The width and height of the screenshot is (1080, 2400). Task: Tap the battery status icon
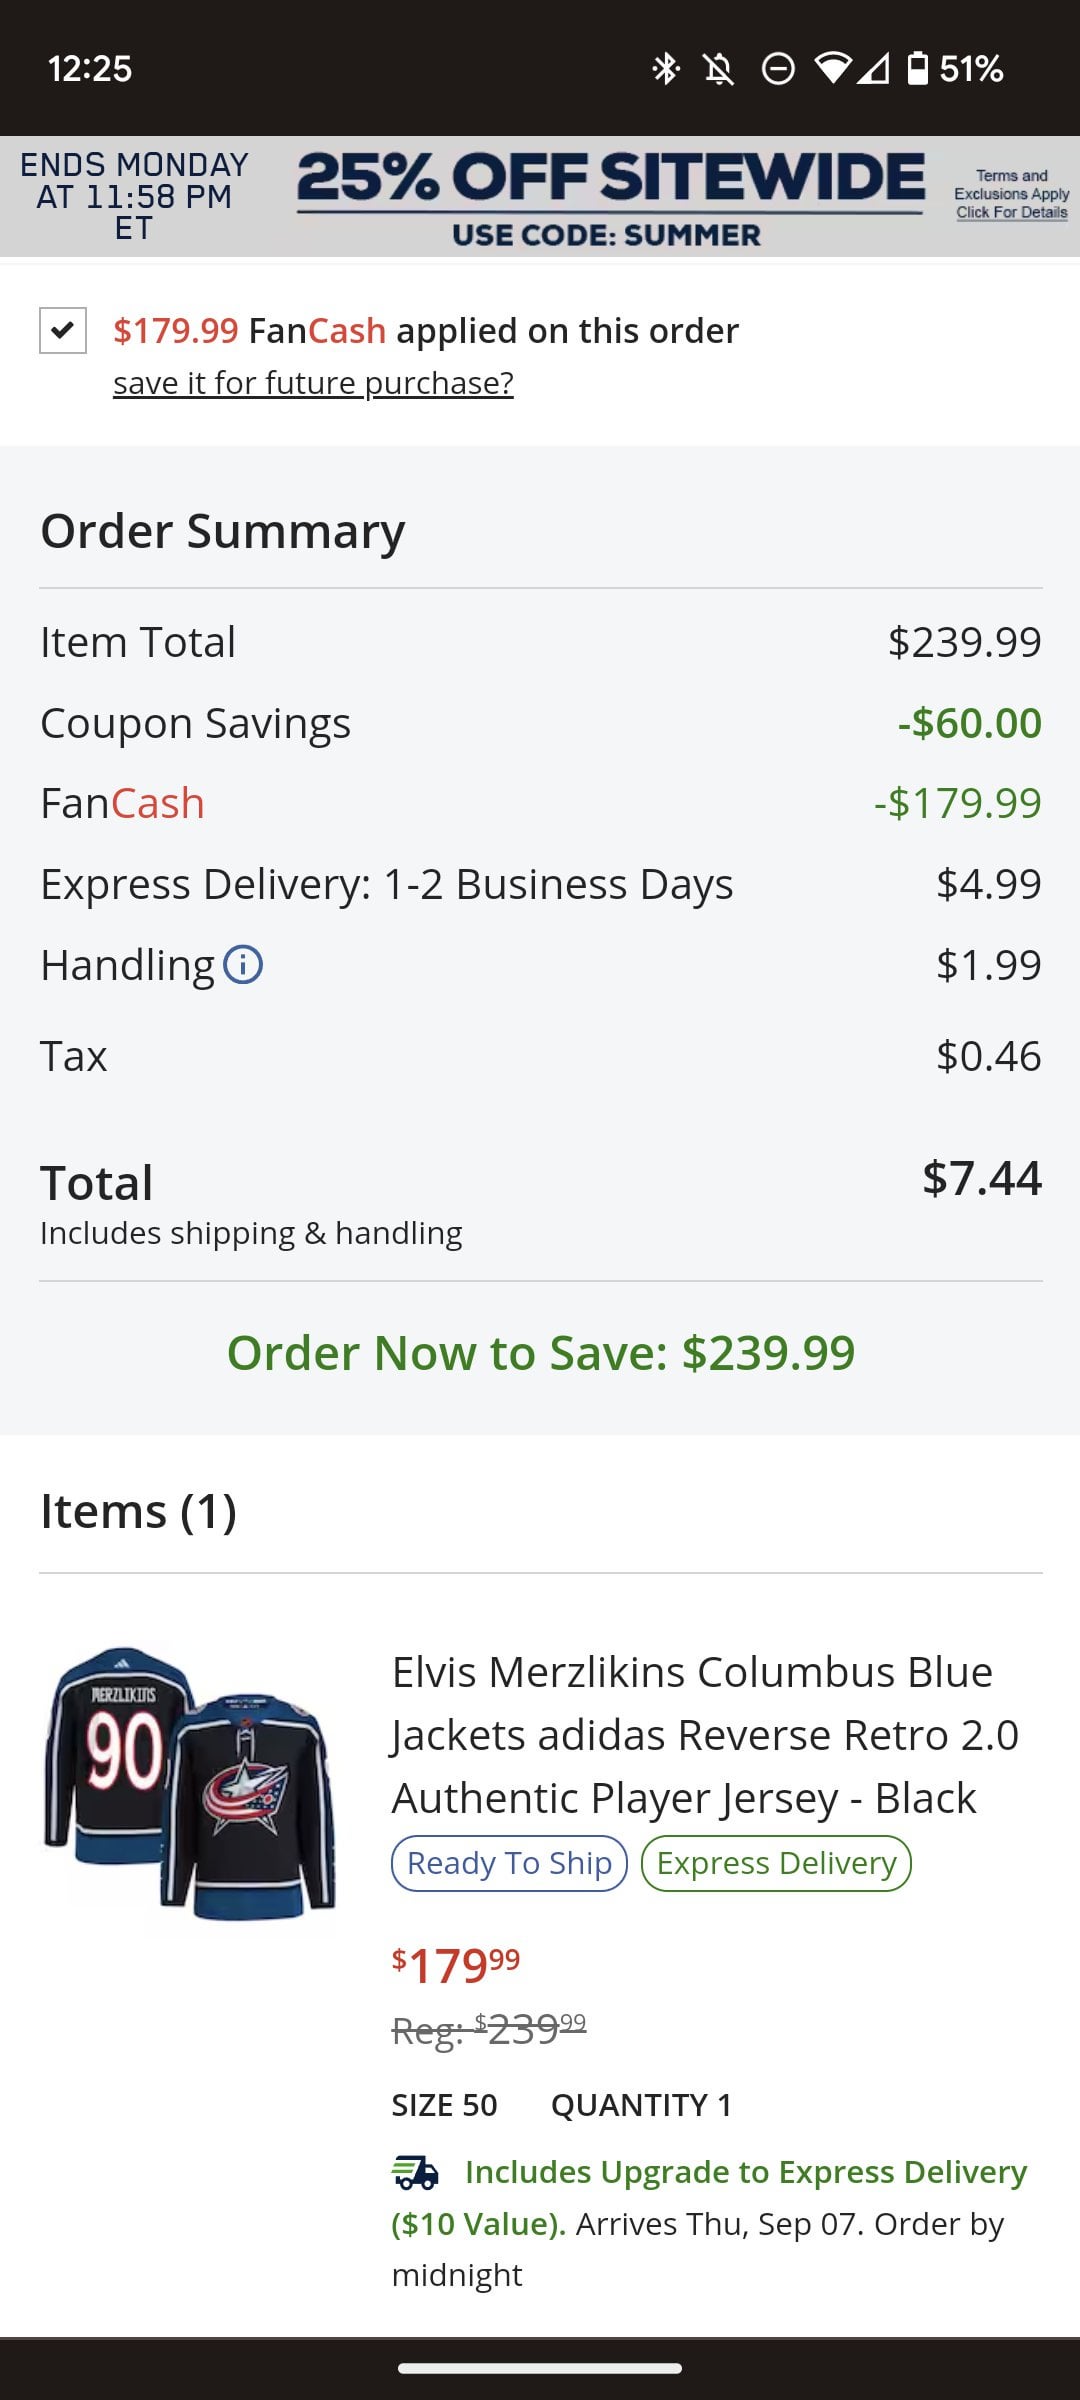click(917, 68)
